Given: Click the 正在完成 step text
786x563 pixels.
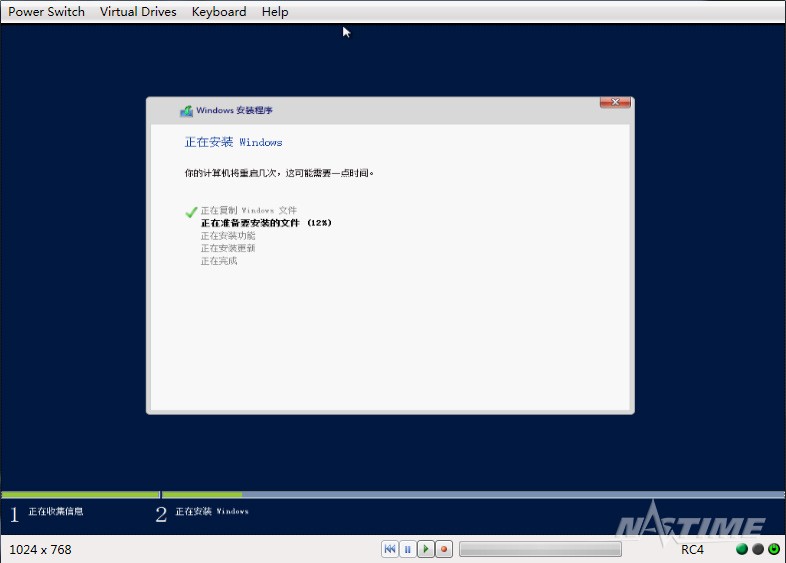Looking at the screenshot, I should coord(219,261).
